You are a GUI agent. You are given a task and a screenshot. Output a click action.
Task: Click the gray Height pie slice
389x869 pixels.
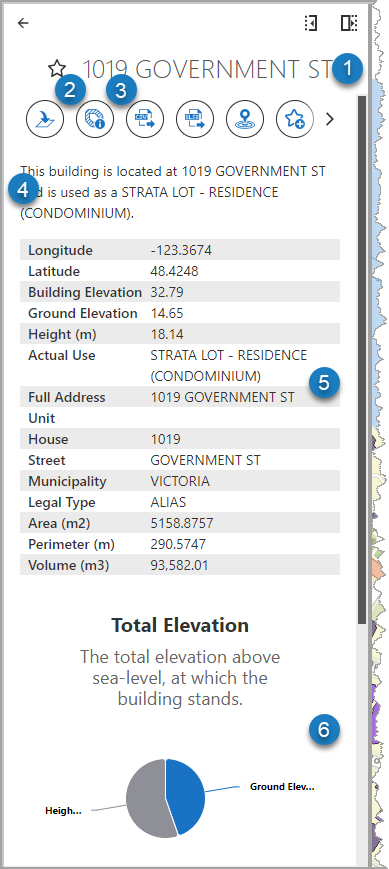point(145,798)
